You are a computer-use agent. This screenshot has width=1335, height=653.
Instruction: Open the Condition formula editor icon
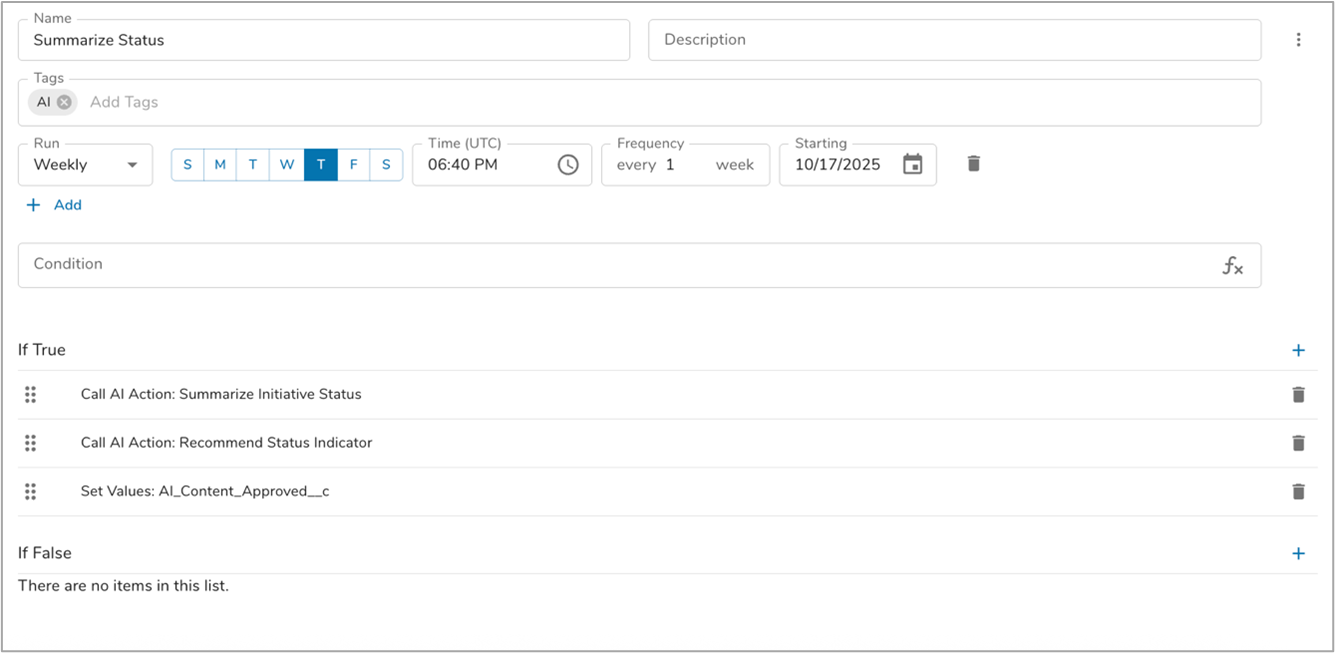click(x=1232, y=265)
